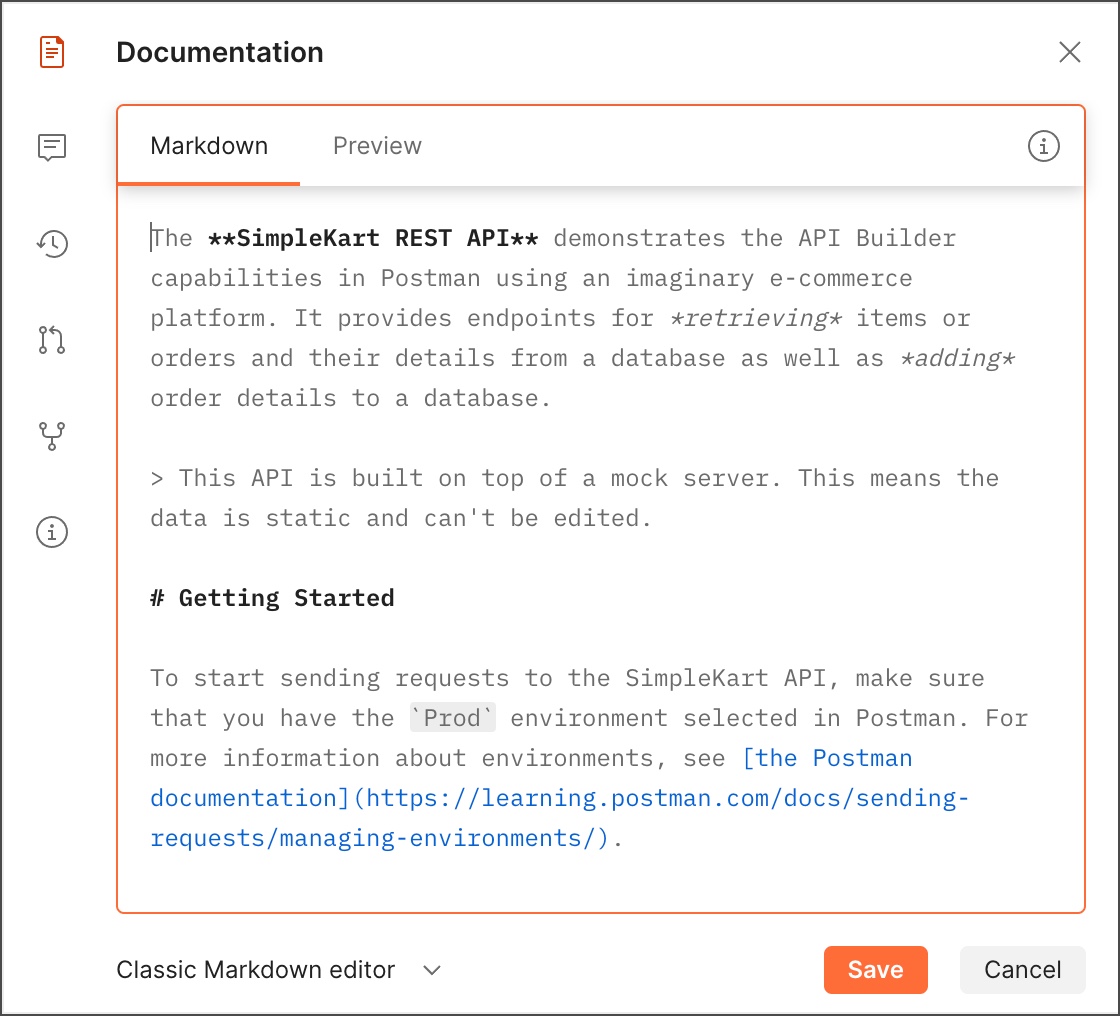Click the Prod inline code text
Image resolution: width=1120 pixels, height=1016 pixels.
[x=453, y=718]
